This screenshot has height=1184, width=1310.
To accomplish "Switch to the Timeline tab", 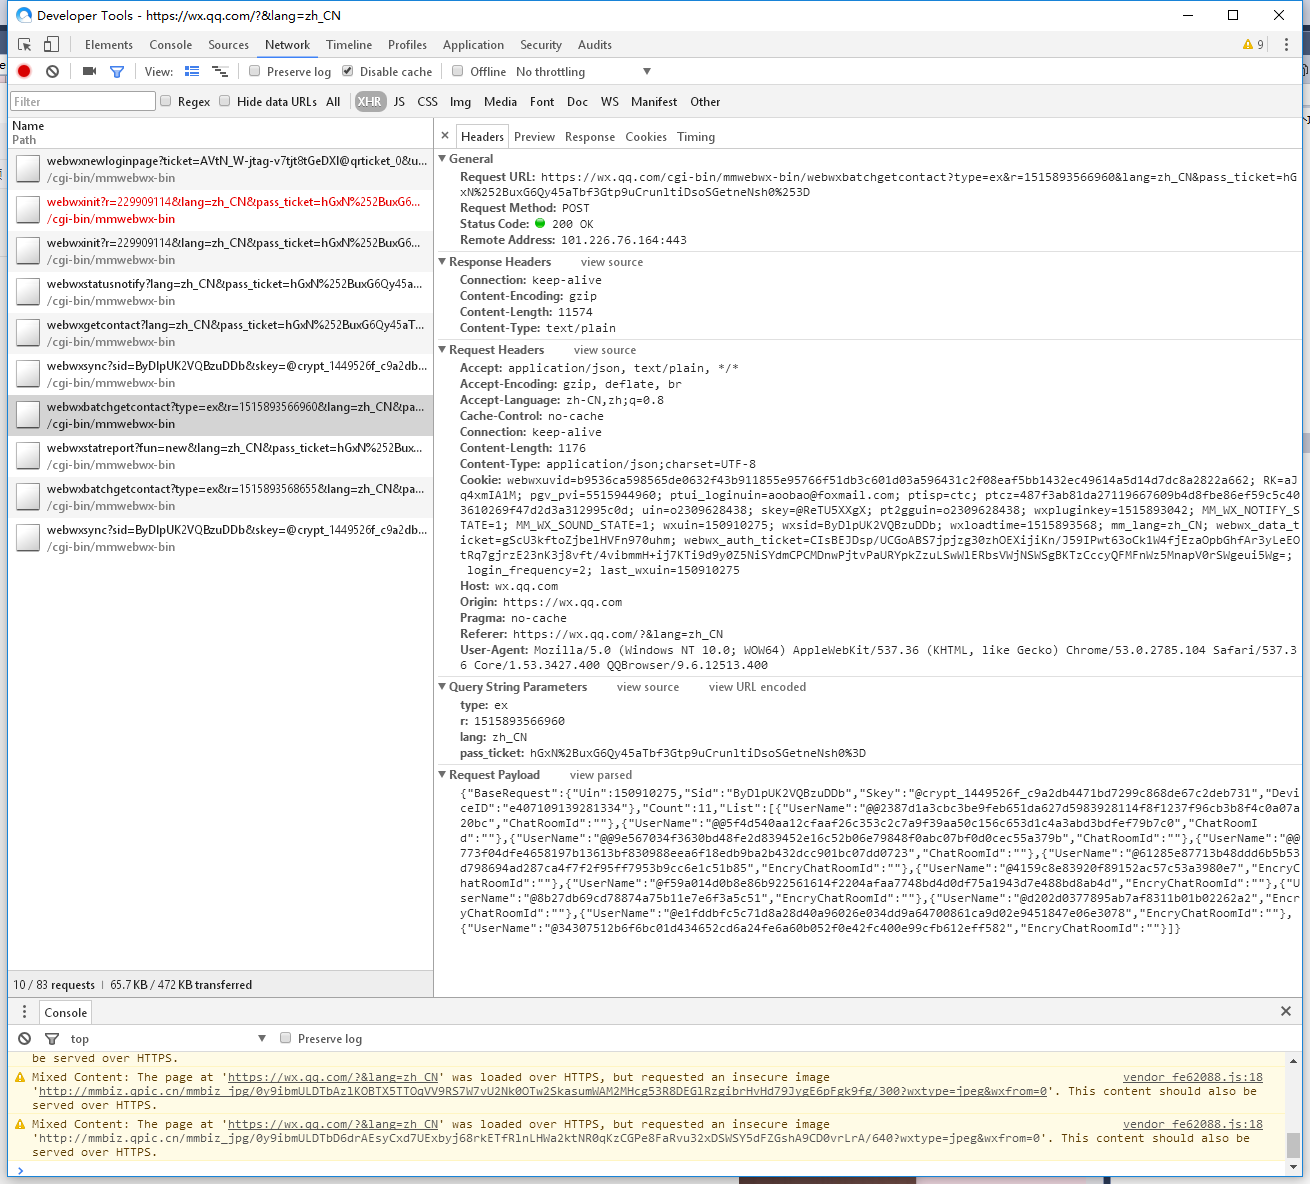I will 349,45.
